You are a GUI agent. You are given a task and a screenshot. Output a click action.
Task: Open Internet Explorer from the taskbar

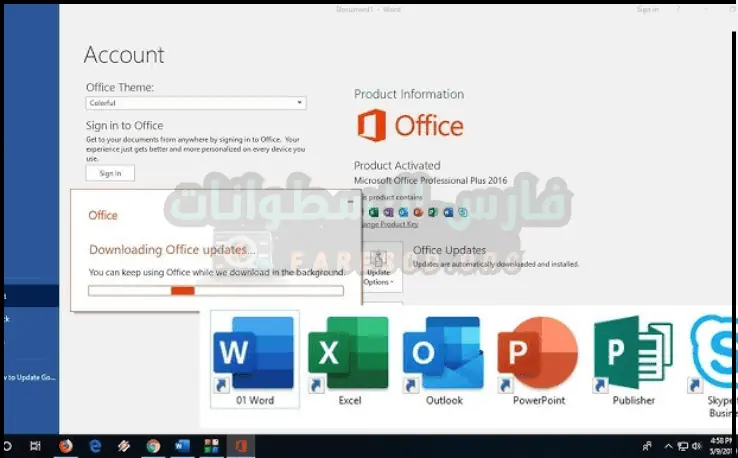point(95,445)
